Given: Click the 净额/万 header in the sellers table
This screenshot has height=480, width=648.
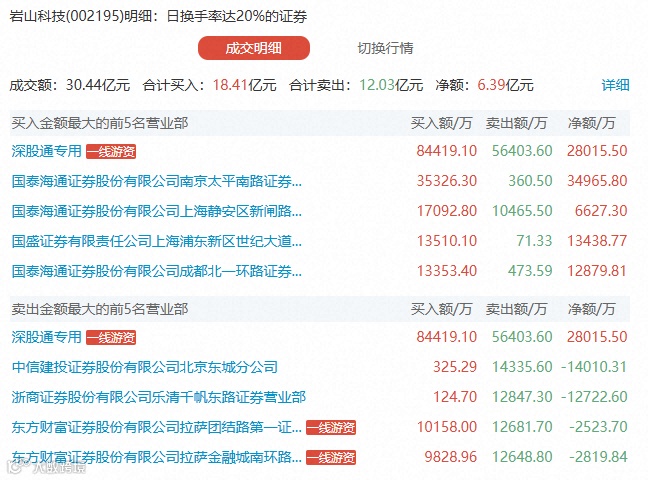Looking at the screenshot, I should click(592, 309).
